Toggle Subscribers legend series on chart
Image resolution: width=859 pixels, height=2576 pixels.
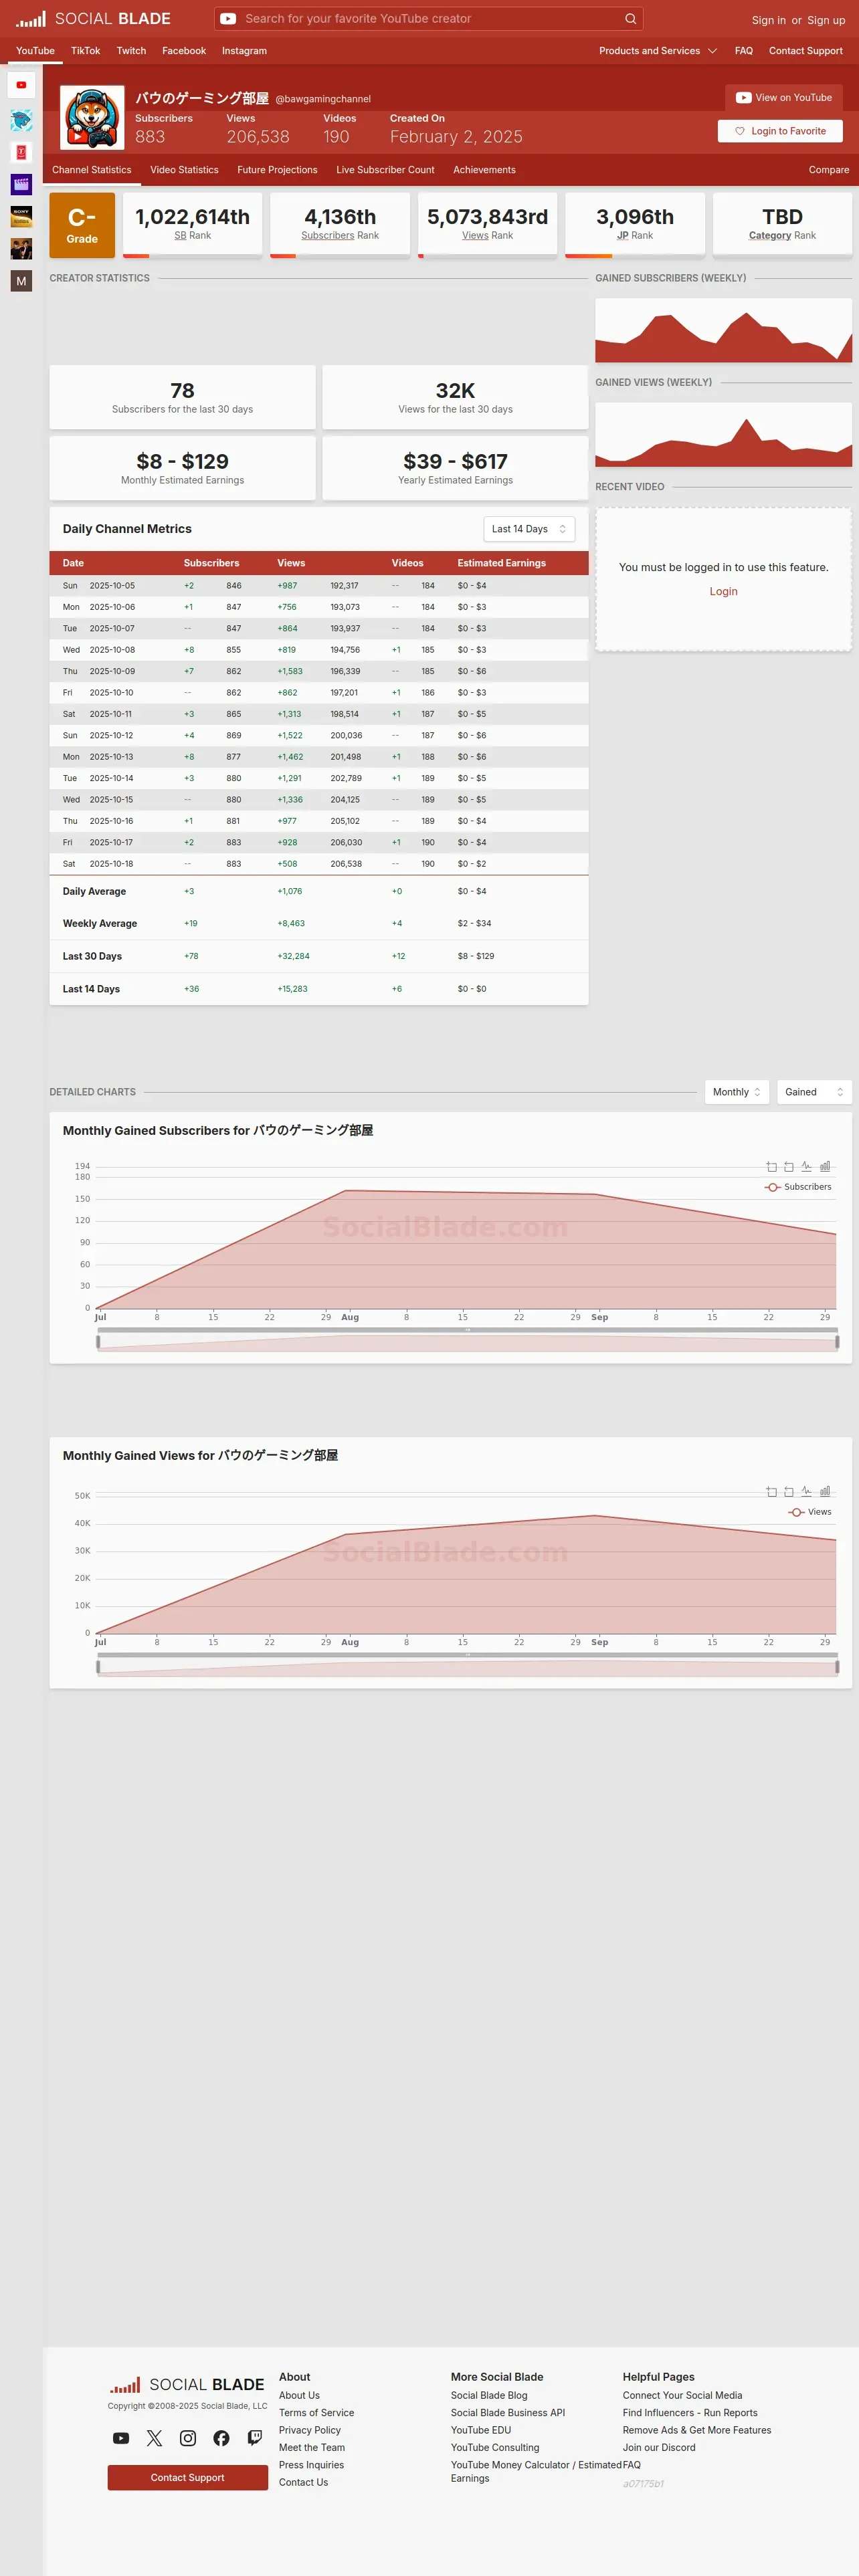click(798, 1187)
